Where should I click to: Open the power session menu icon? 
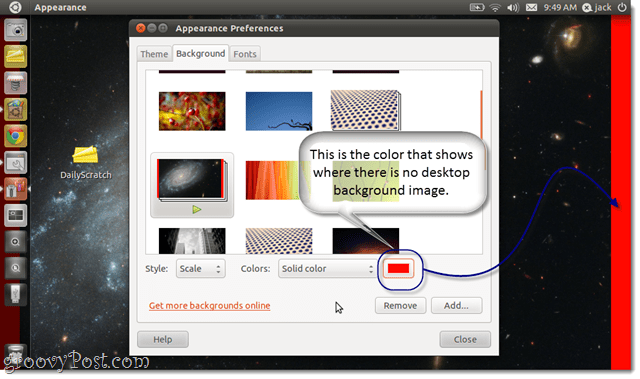[622, 7]
